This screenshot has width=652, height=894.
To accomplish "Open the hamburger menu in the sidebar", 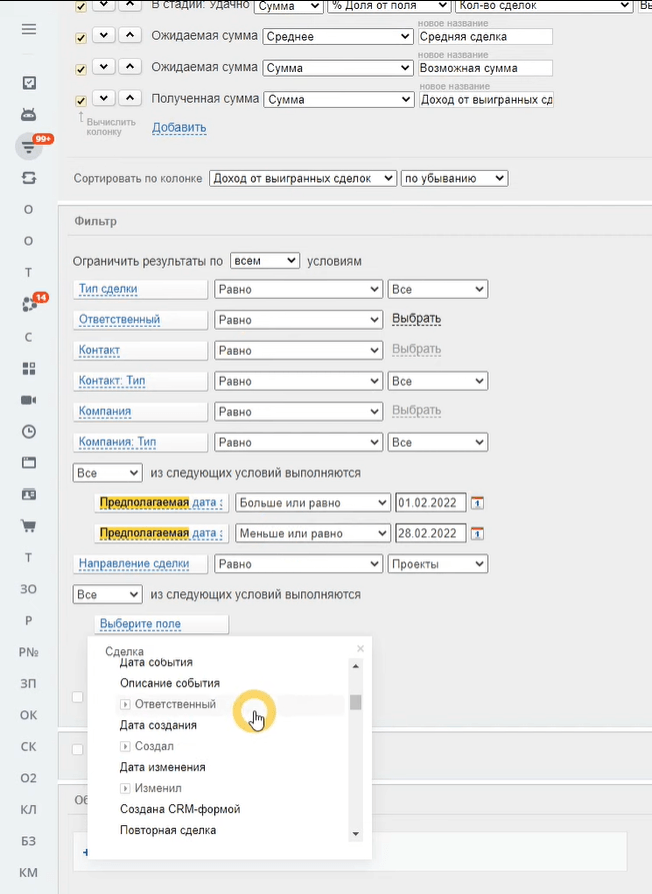I will (x=28, y=29).
